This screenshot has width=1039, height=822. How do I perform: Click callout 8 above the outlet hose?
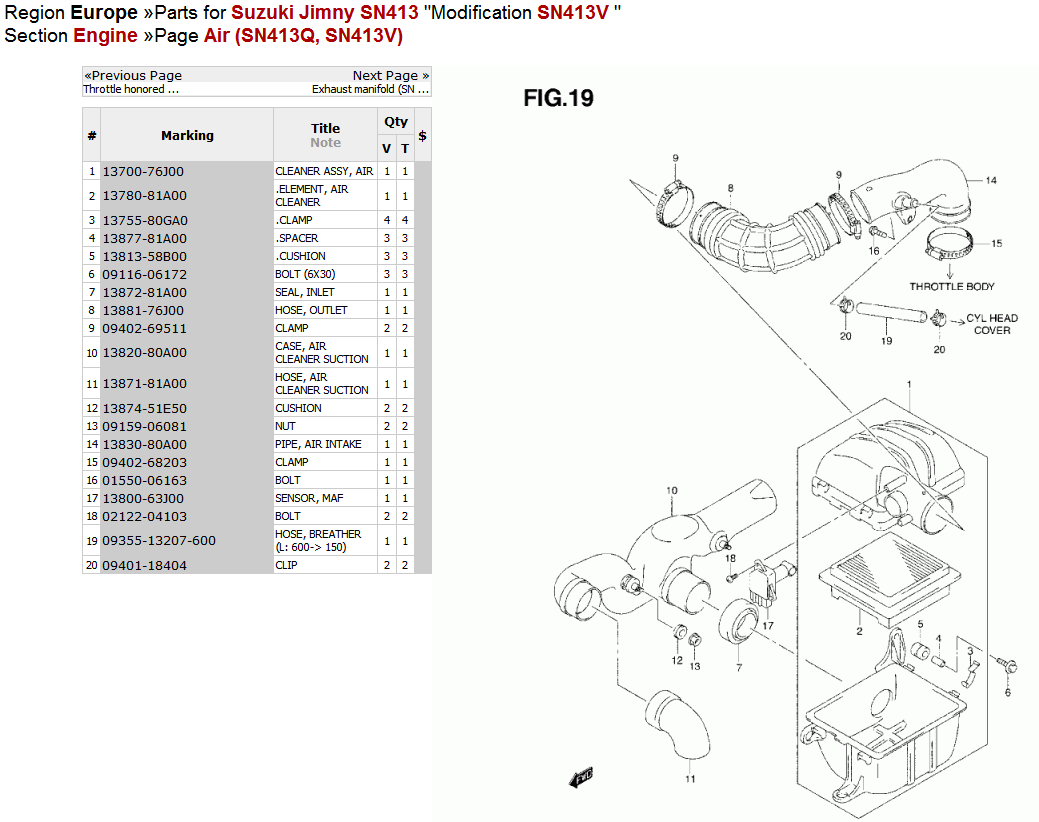(730, 187)
